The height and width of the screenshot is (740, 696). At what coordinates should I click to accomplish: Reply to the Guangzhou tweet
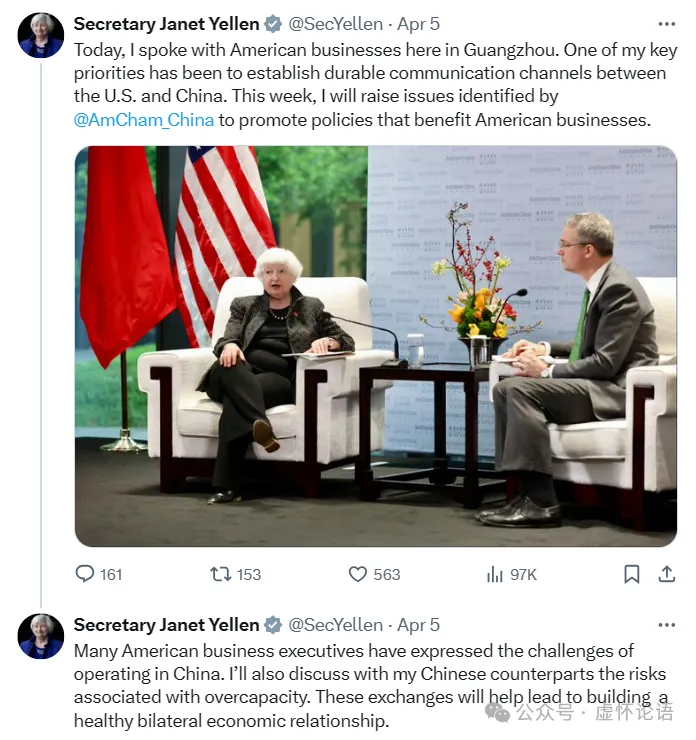click(x=86, y=574)
